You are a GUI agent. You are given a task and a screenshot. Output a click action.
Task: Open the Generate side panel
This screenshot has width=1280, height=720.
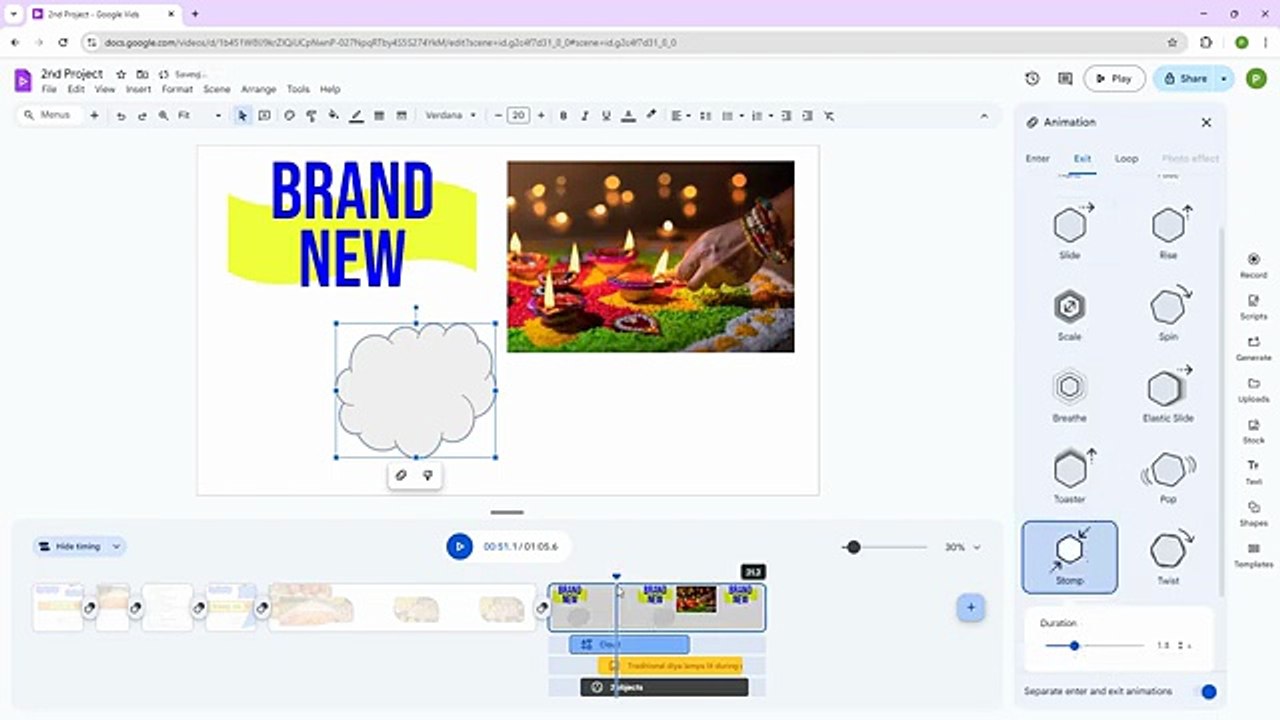1253,348
